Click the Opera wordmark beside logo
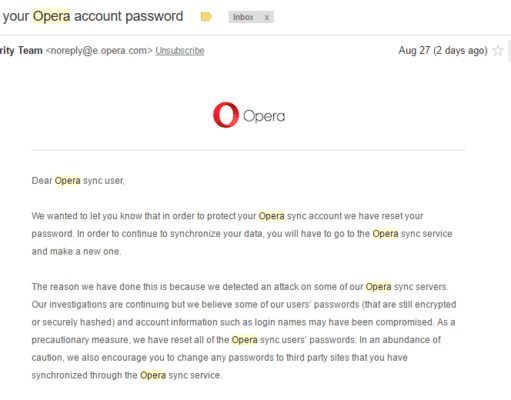 264,116
